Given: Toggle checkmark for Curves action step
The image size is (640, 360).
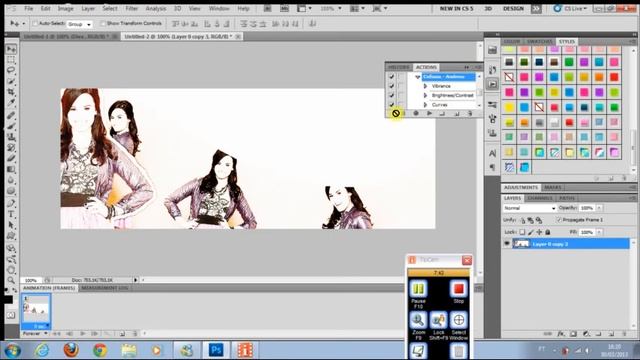Looking at the screenshot, I should click(x=391, y=104).
